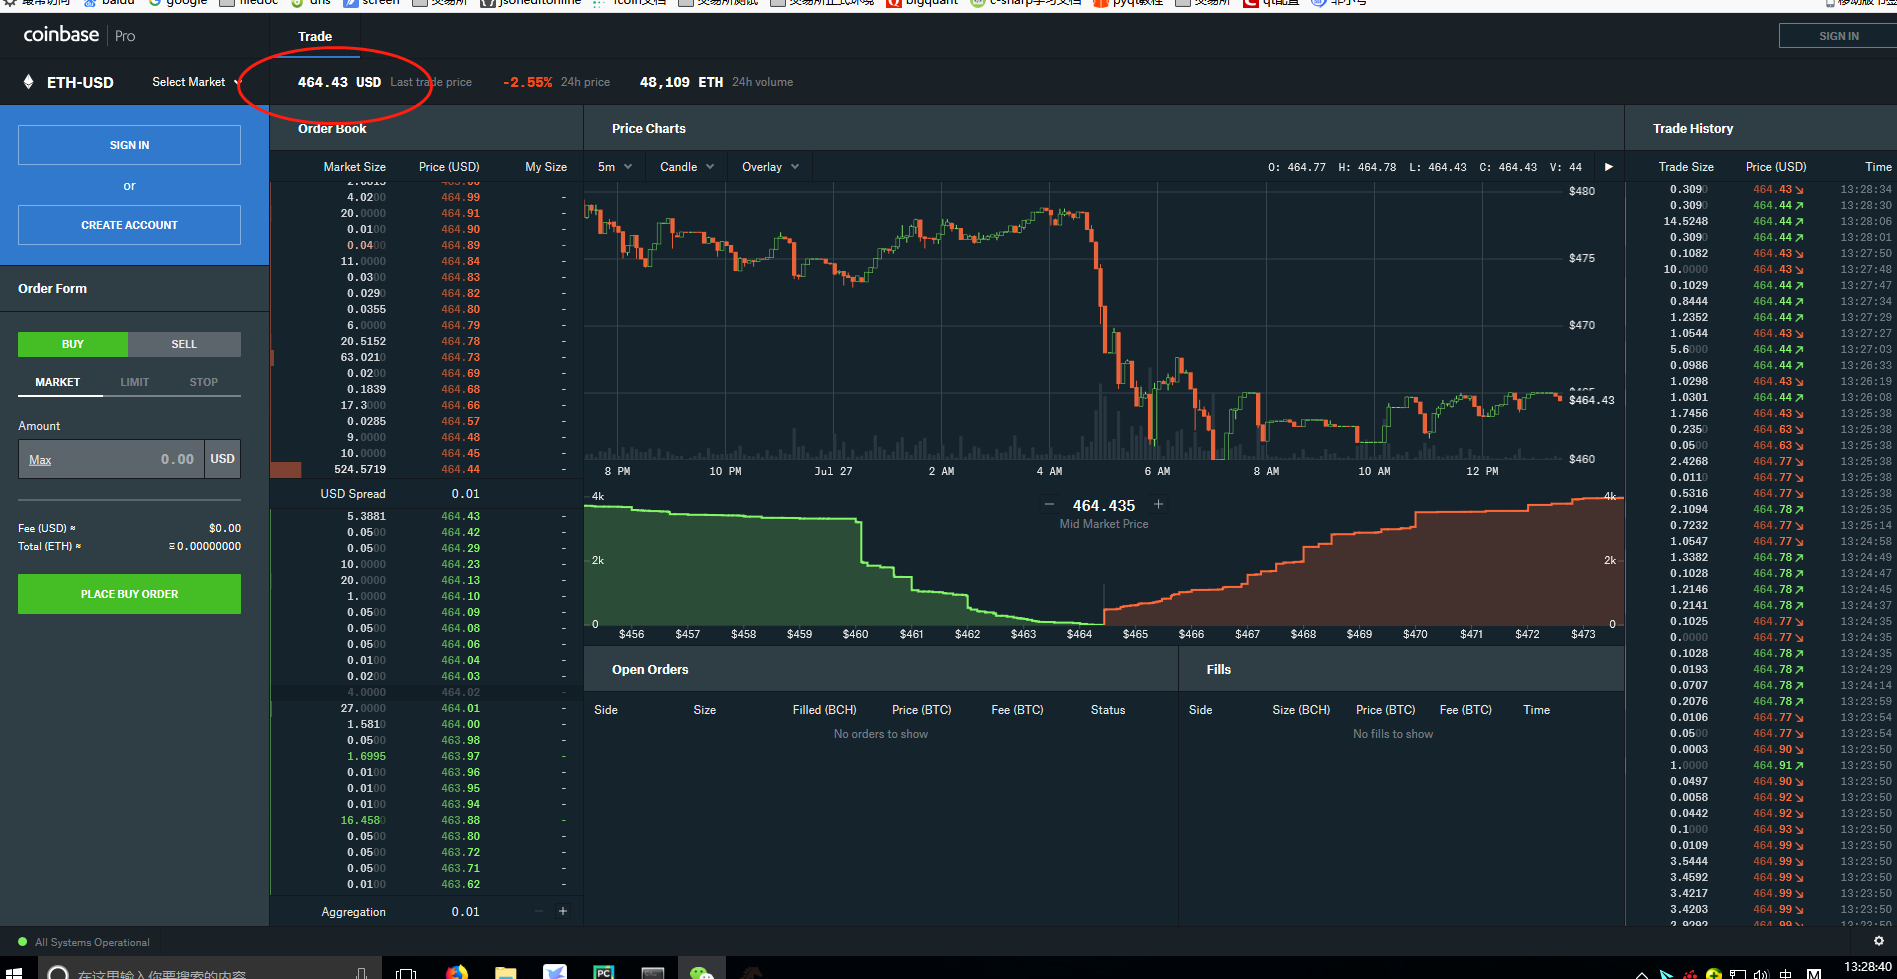The image size is (1897, 979).
Task: Select ask row priced 464.91
Action: tap(426, 213)
